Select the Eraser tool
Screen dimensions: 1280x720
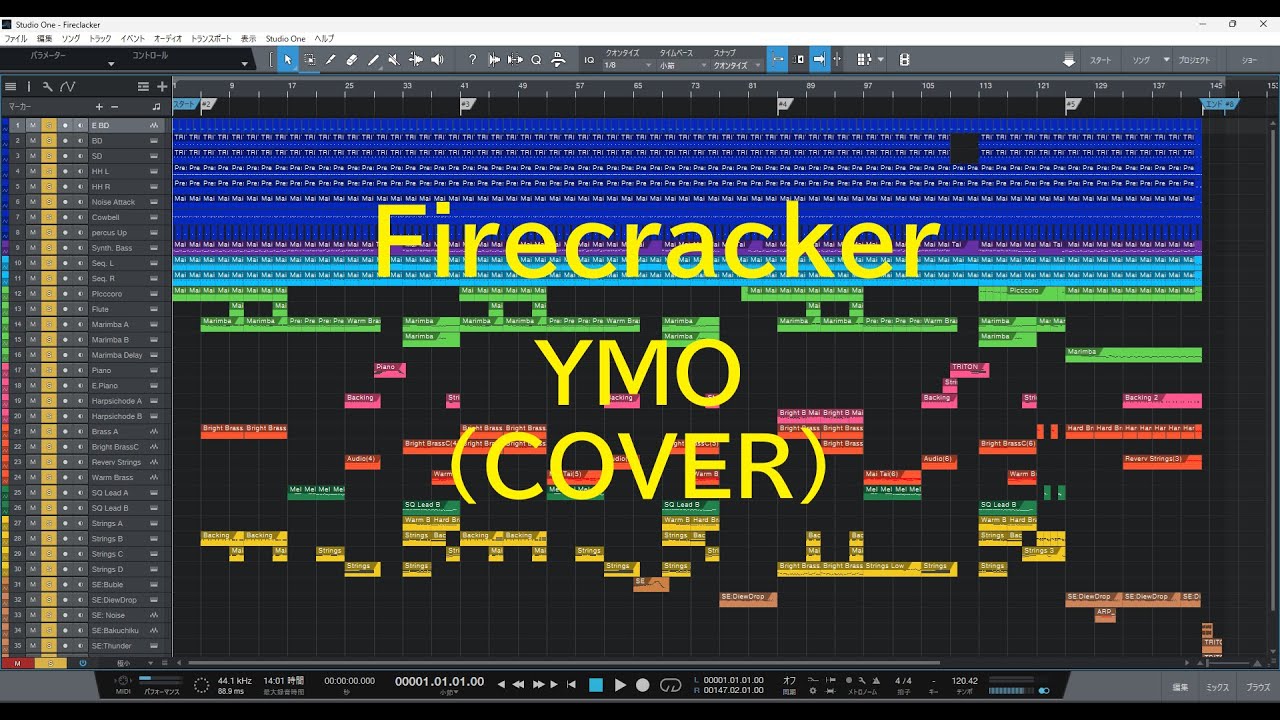click(352, 60)
